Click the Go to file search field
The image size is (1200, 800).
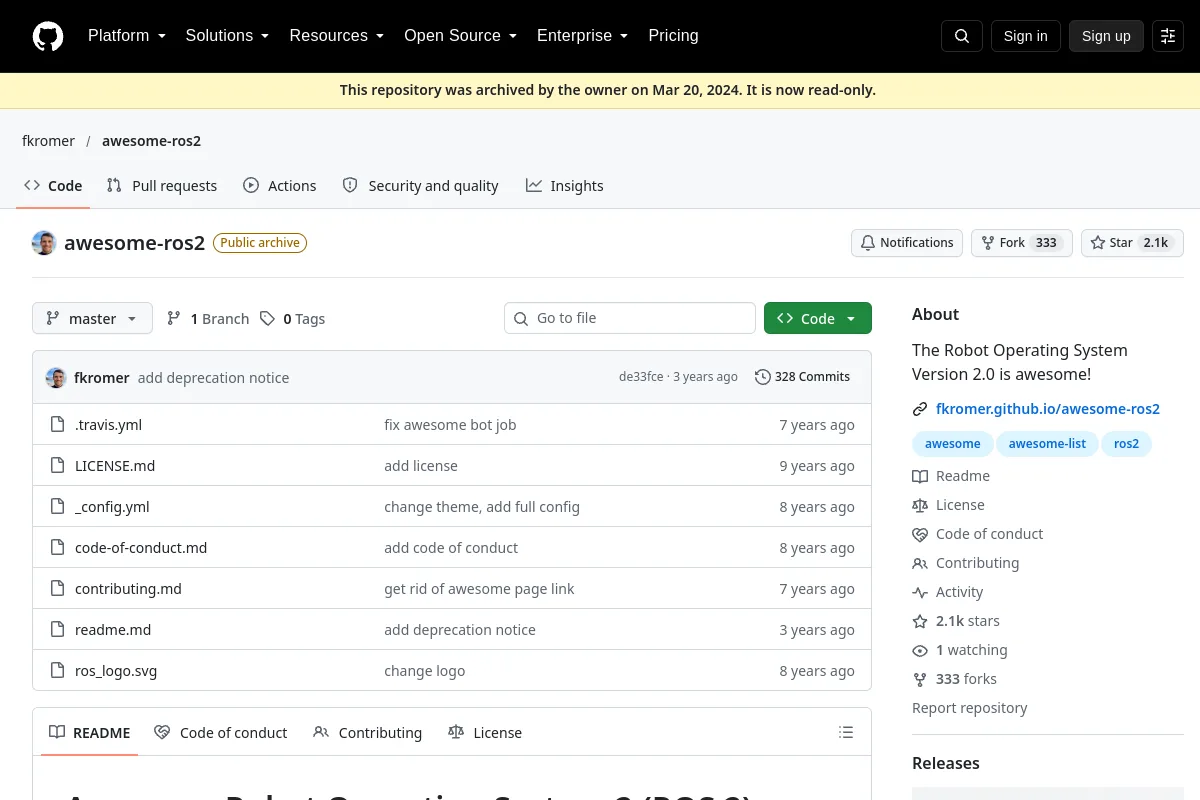(630, 318)
